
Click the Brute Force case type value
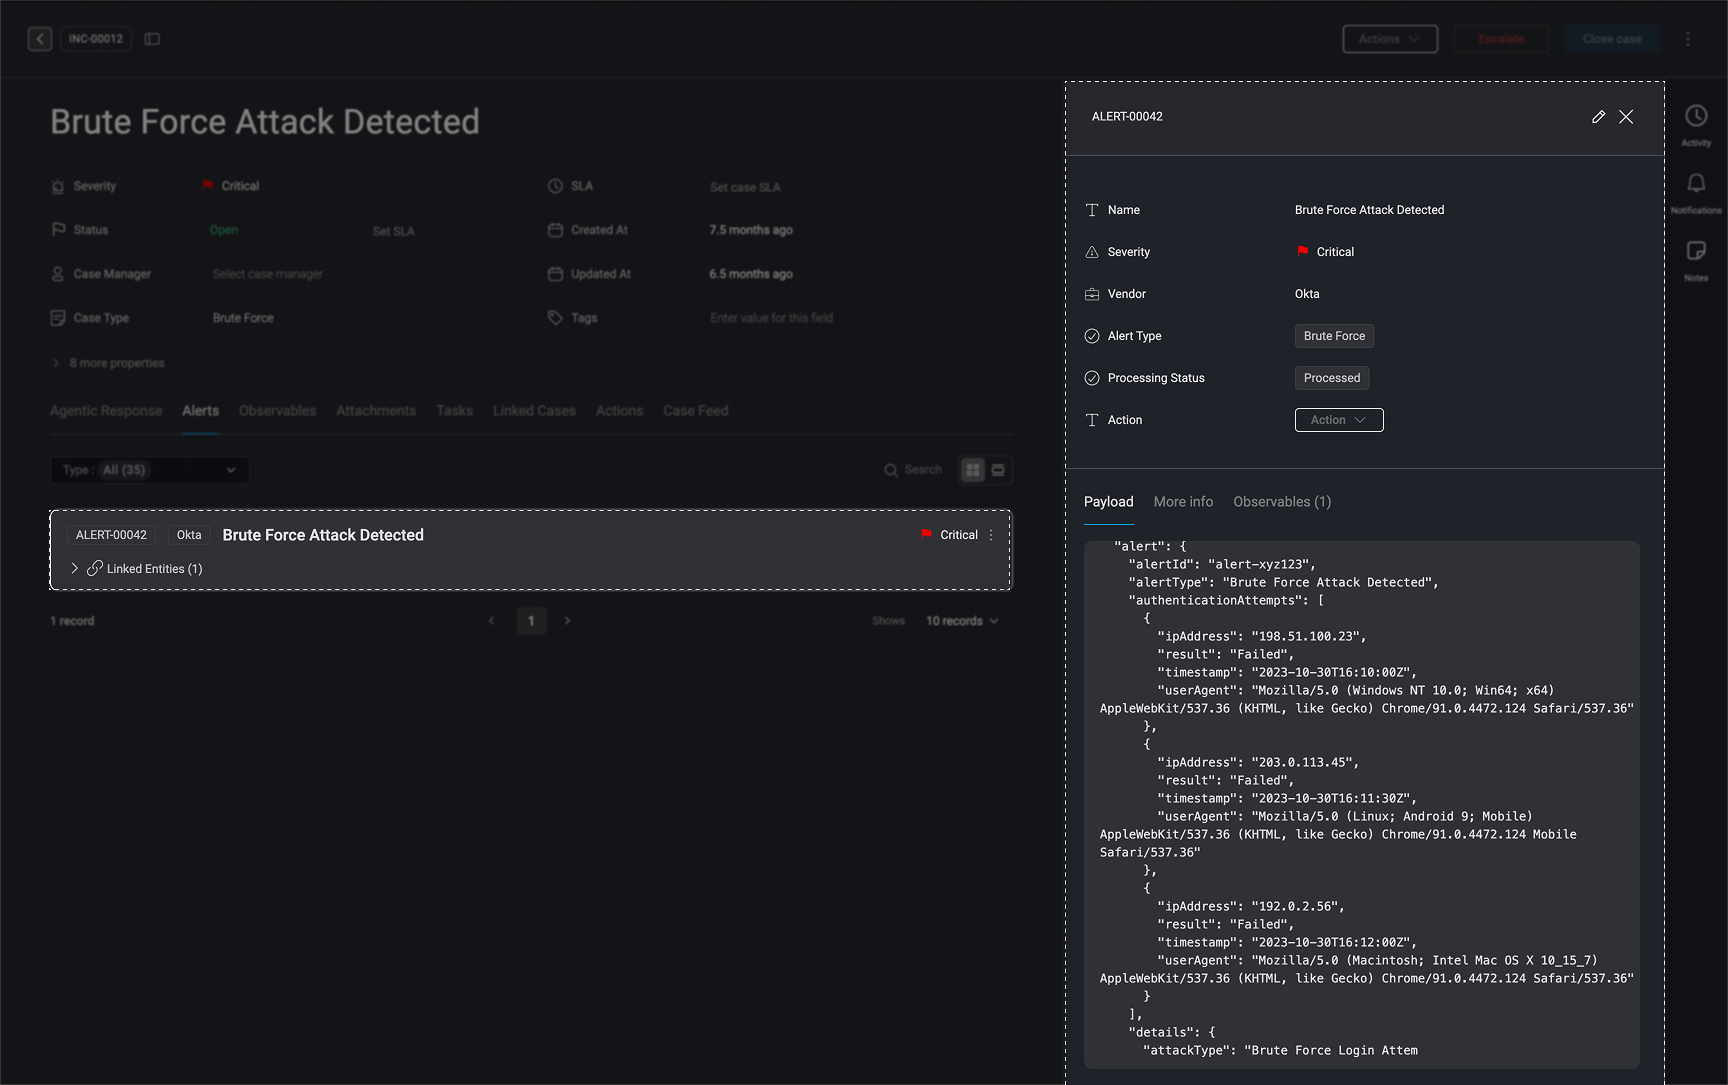click(x=243, y=318)
